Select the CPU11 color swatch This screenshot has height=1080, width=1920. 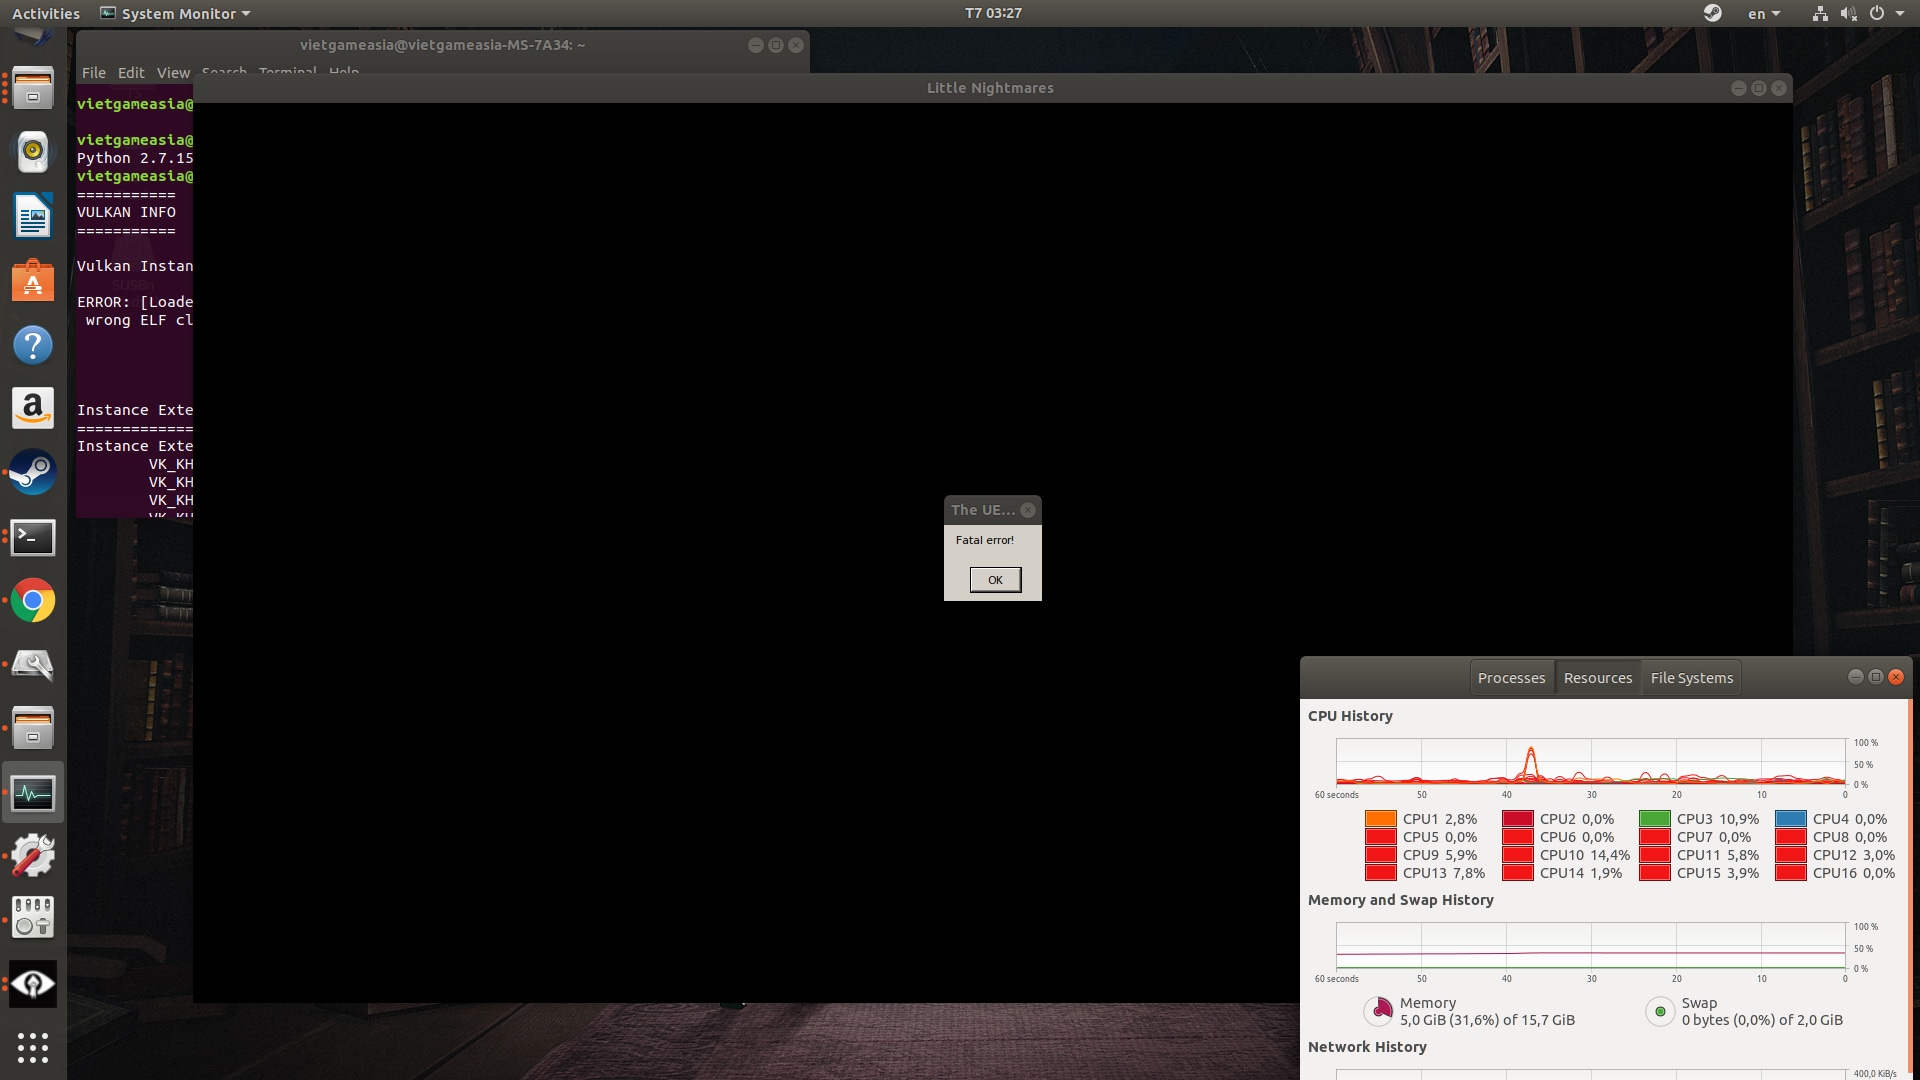tap(1655, 855)
